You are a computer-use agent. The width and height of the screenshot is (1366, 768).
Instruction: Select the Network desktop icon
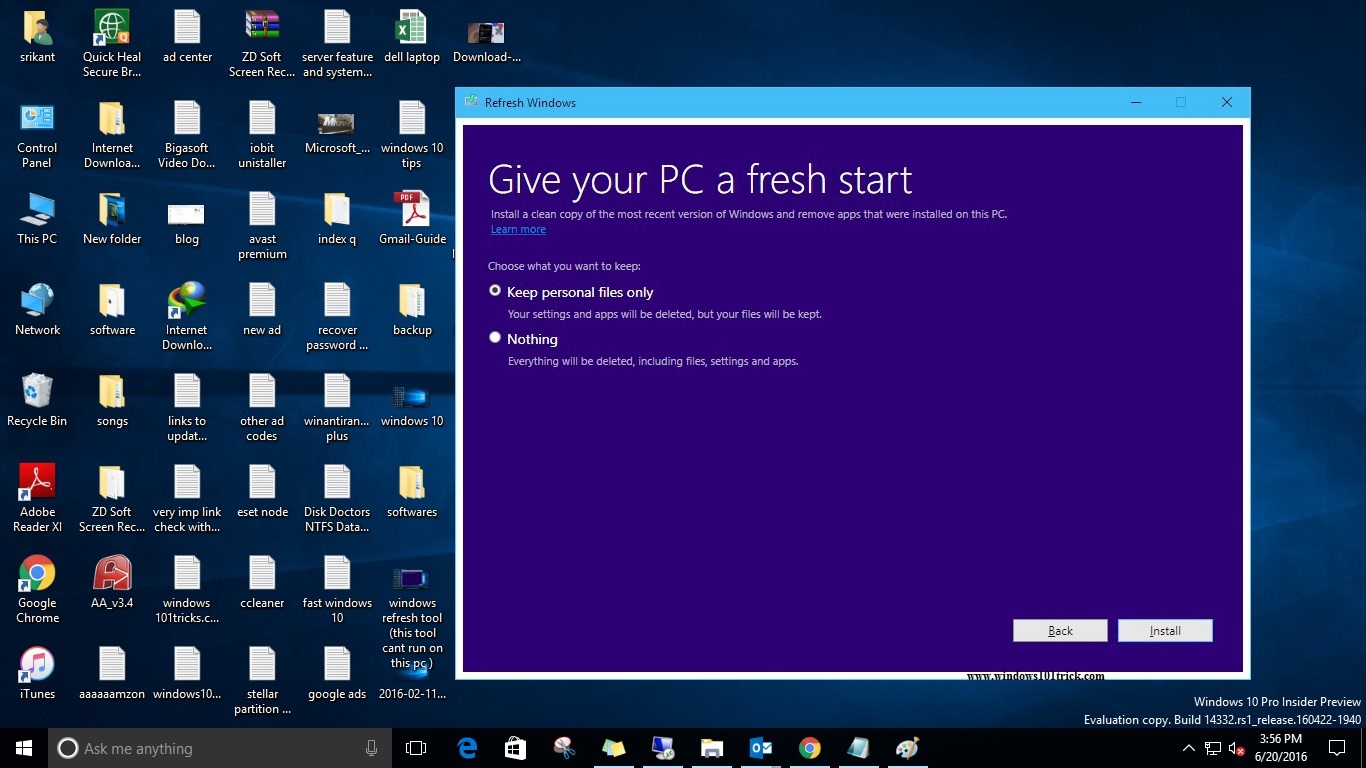click(37, 310)
